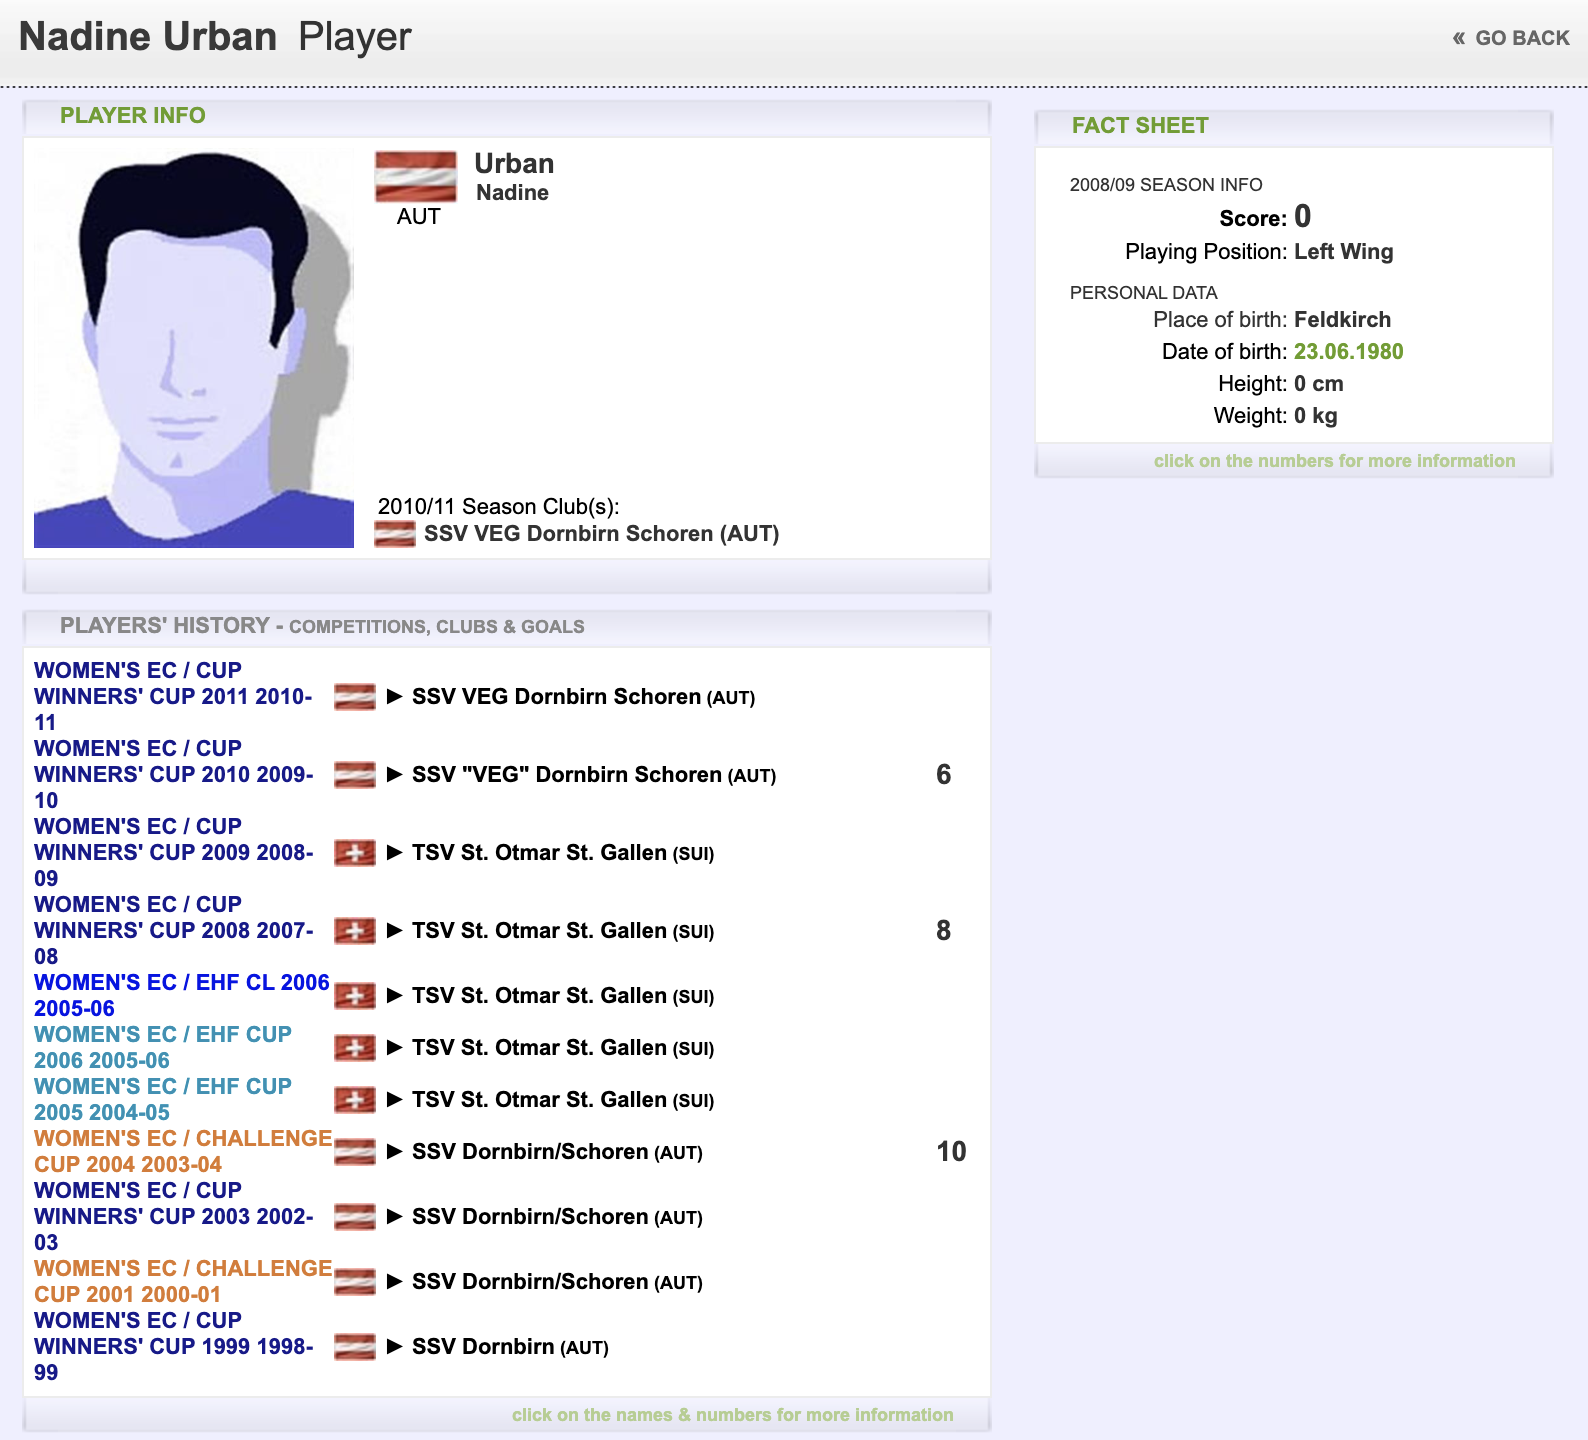Click Swiss flag in EHF CL 2006 row

pyautogui.click(x=355, y=996)
